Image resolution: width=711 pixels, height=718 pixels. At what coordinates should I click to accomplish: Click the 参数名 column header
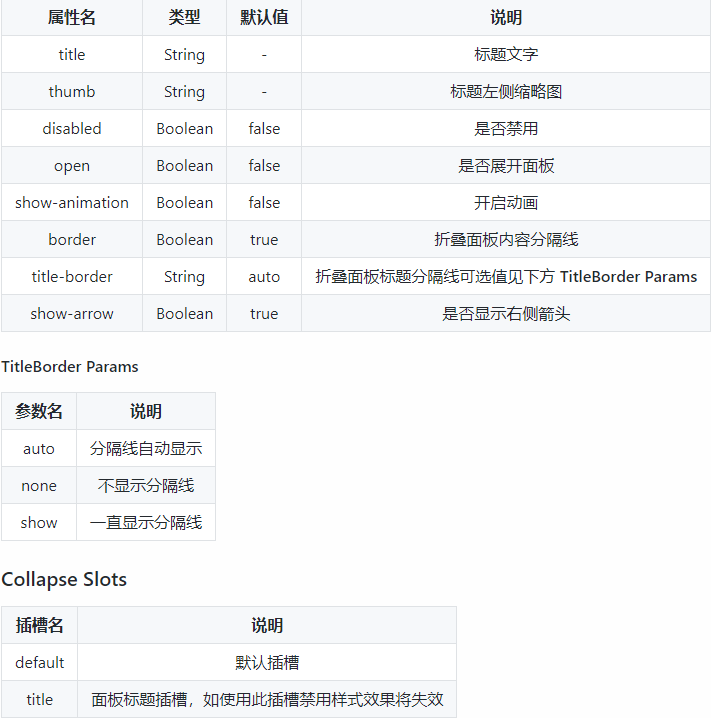click(39, 411)
